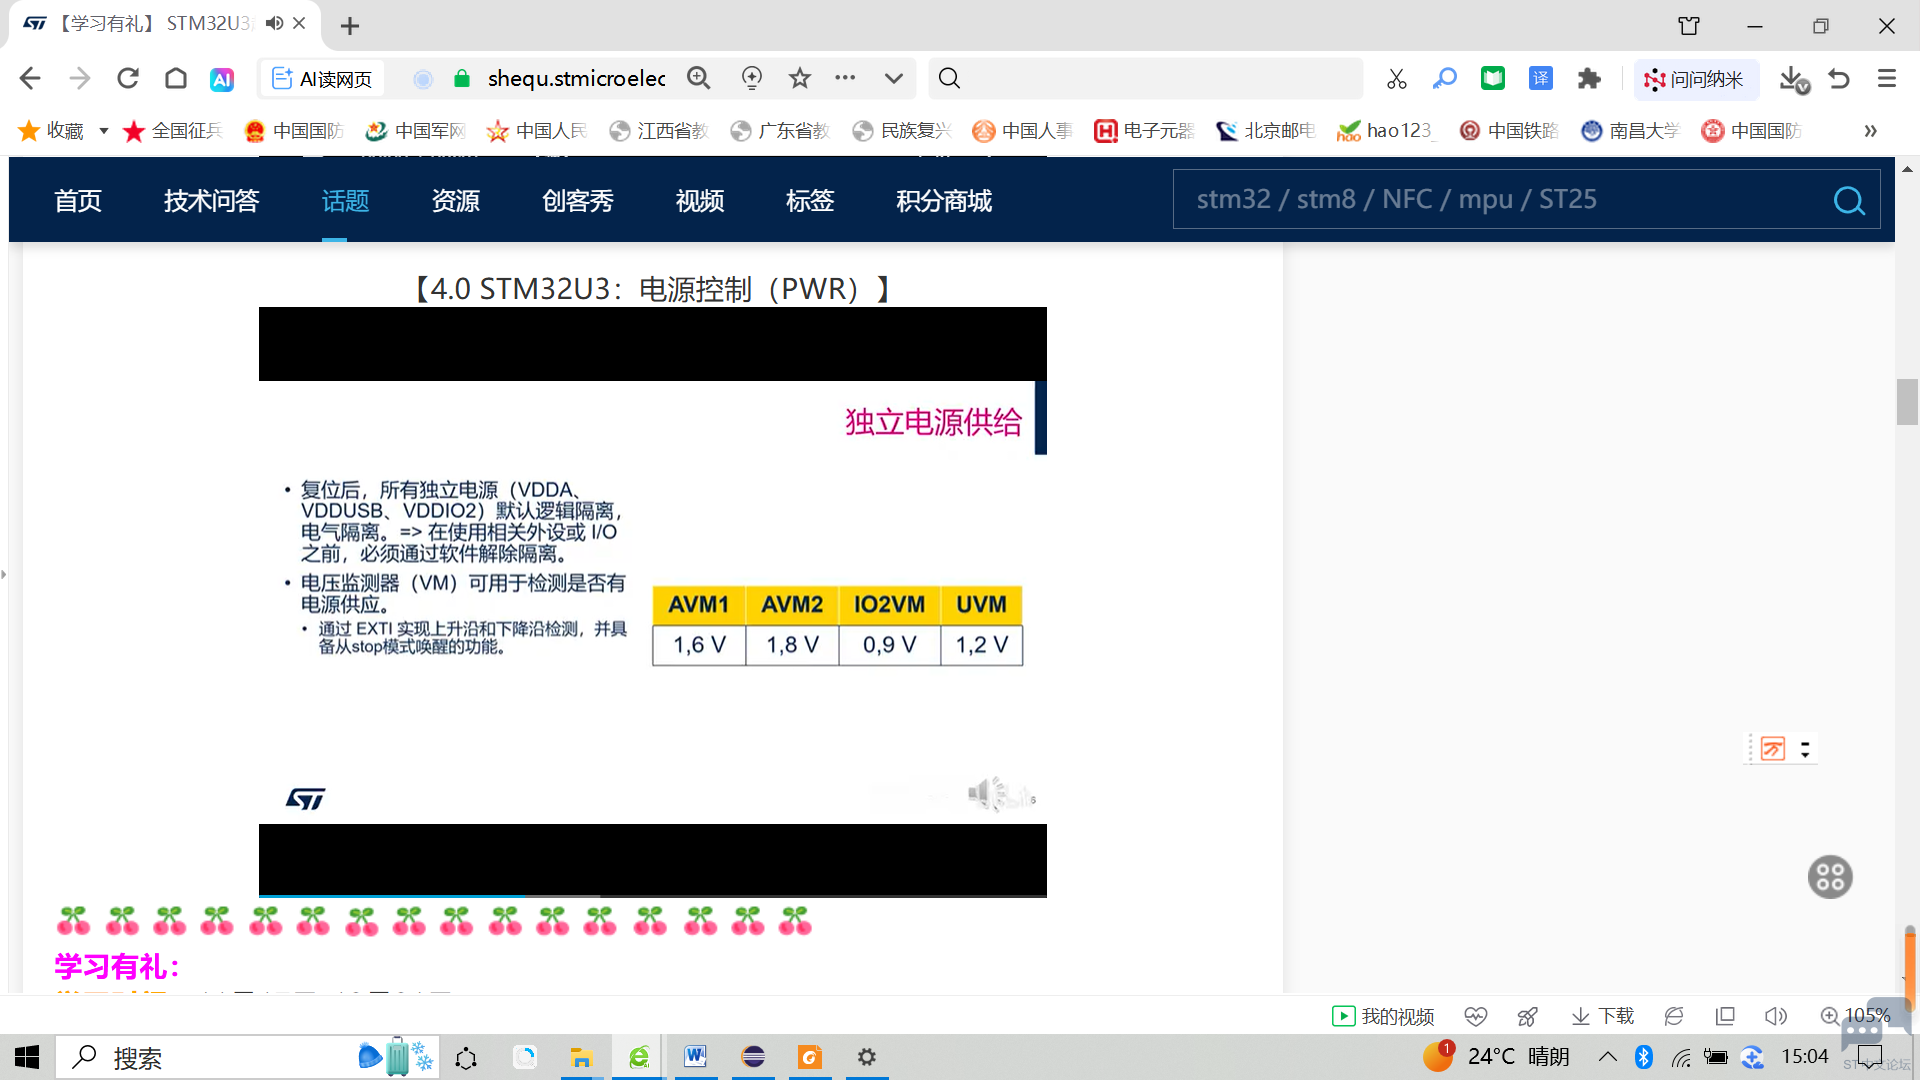Open 我的视频 in status bar
Image resolution: width=1920 pixels, height=1080 pixels.
[x=1383, y=1016]
